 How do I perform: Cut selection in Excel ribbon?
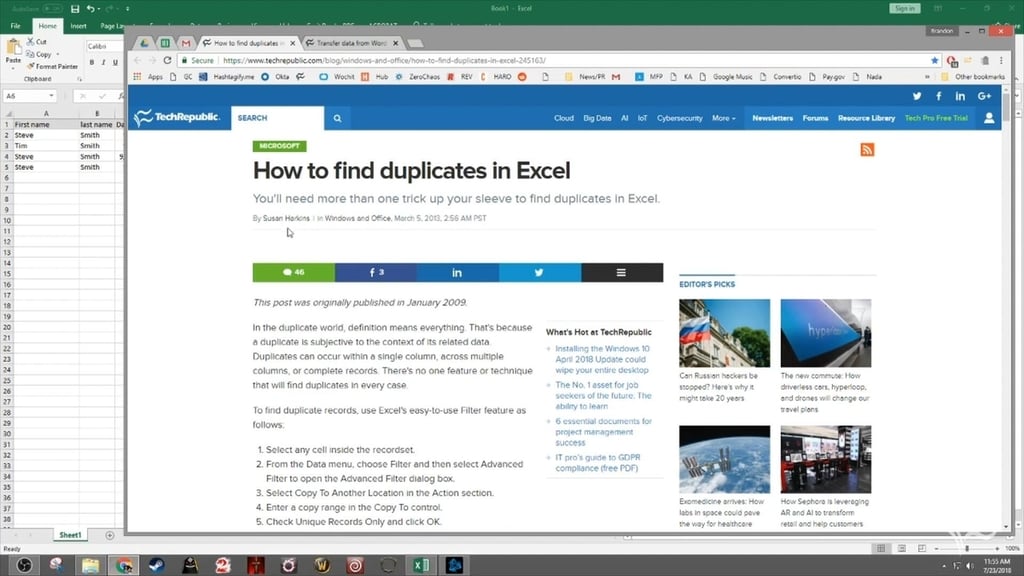(x=37, y=42)
